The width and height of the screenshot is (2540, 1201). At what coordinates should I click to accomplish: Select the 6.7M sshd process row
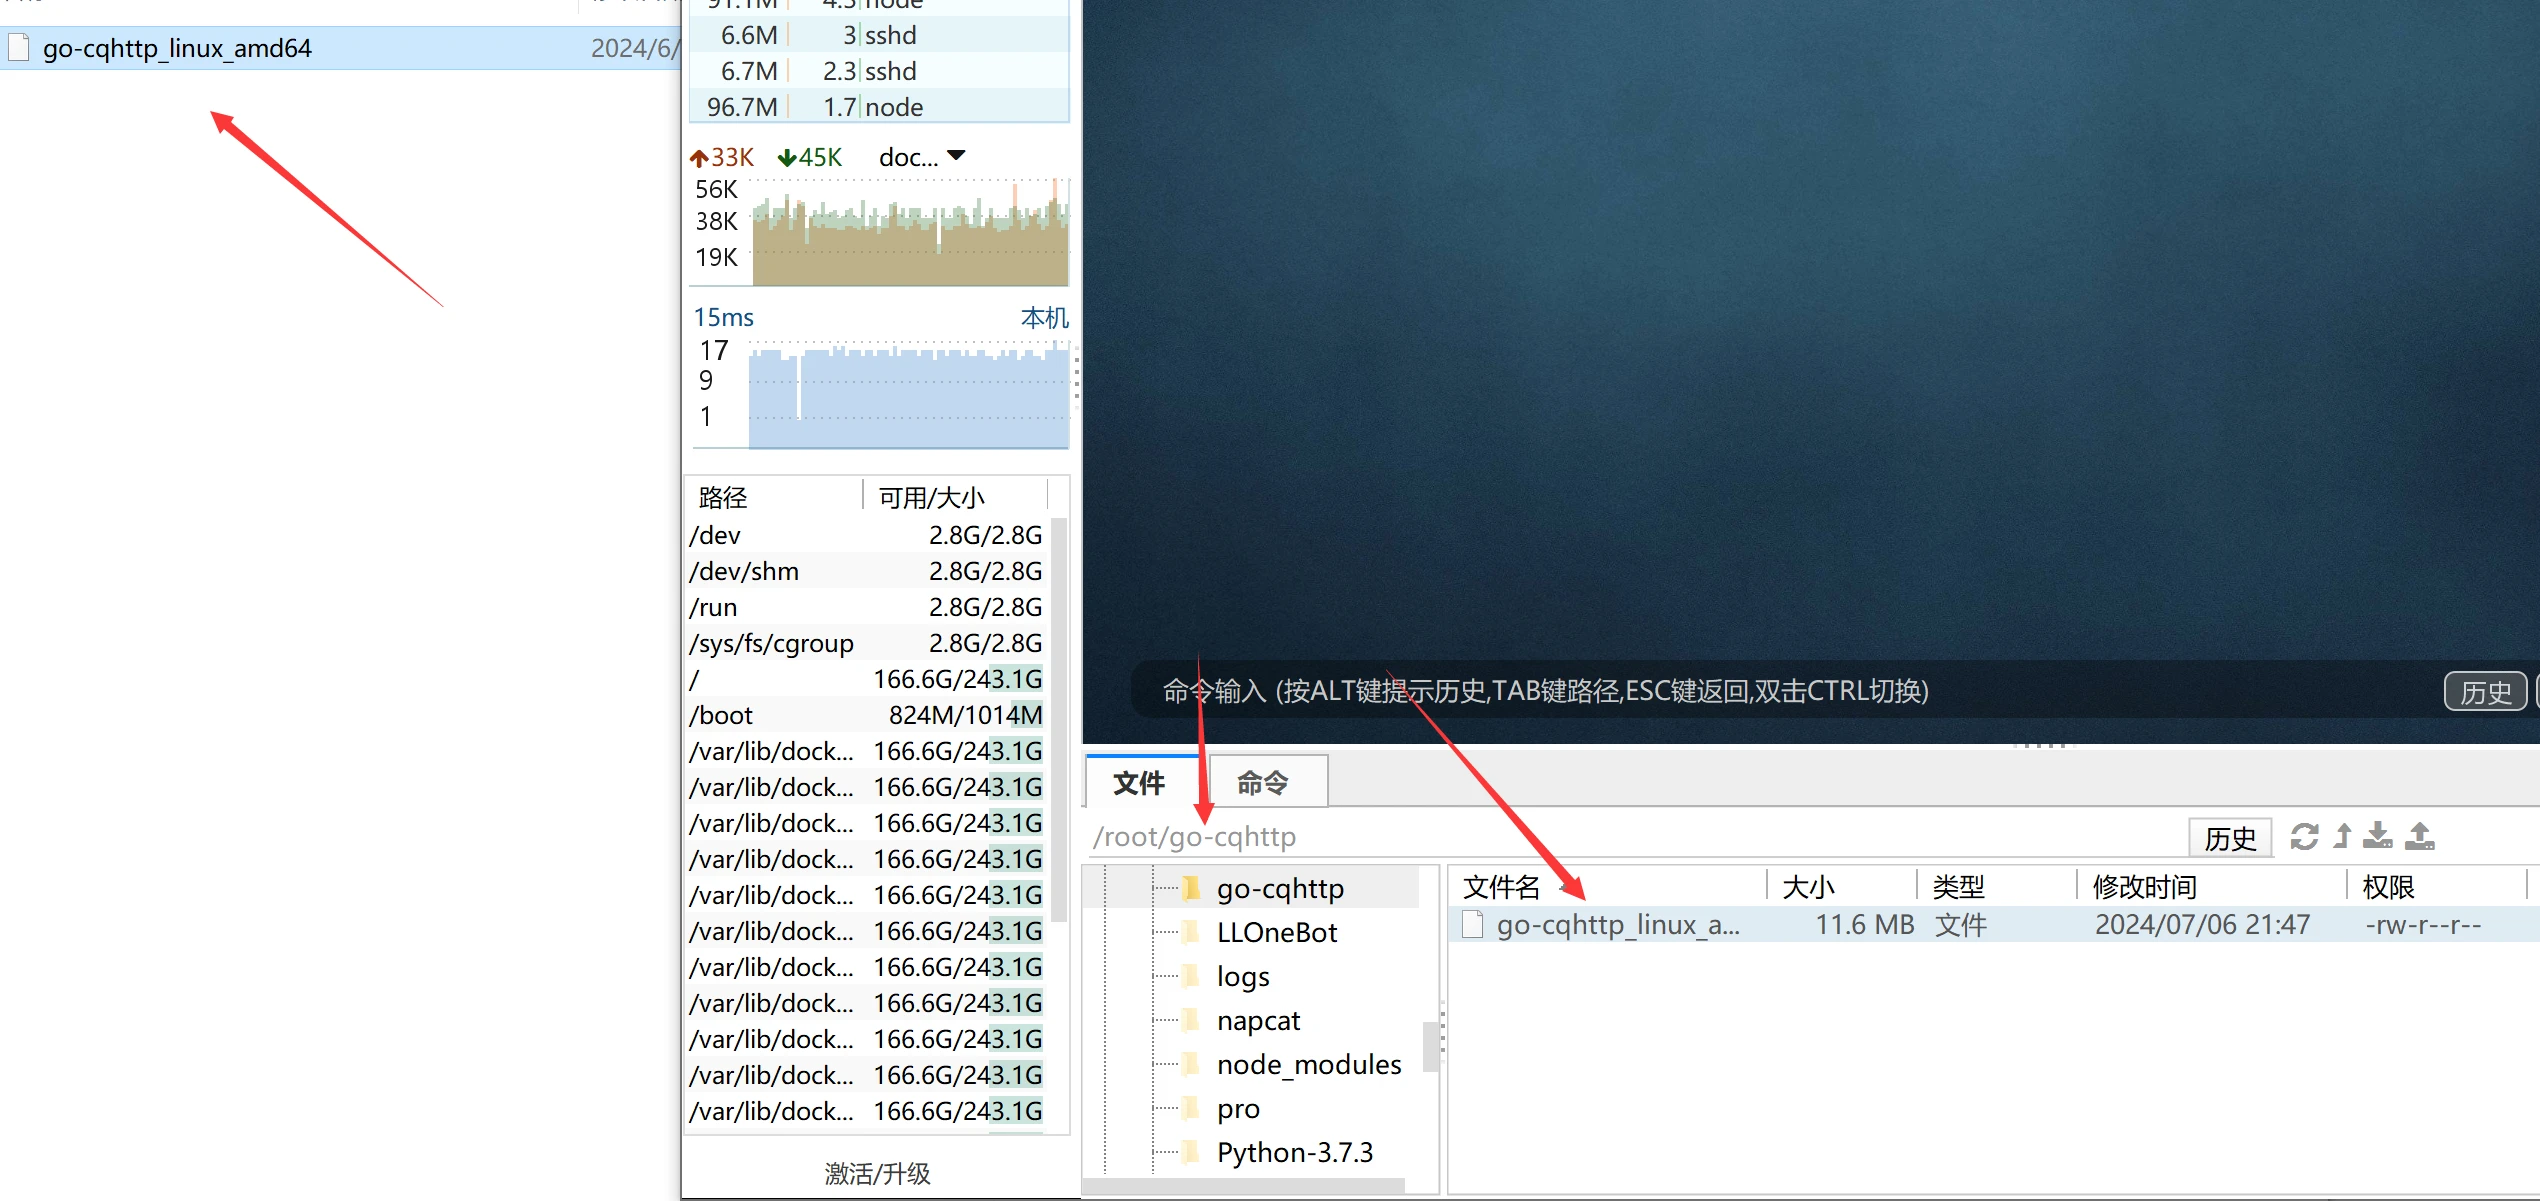pos(880,71)
